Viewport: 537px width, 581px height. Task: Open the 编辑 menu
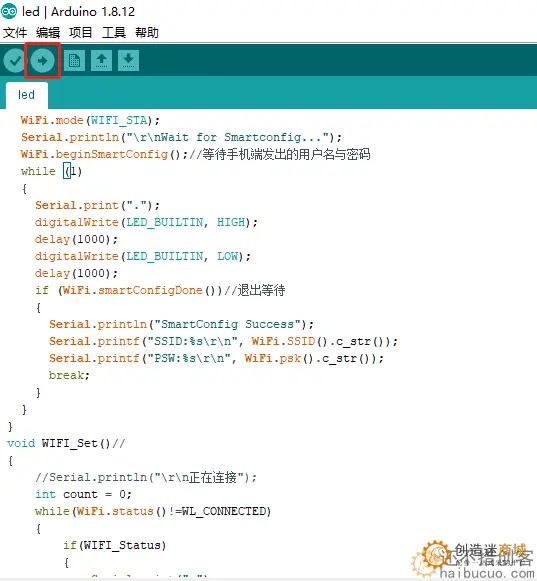48,33
